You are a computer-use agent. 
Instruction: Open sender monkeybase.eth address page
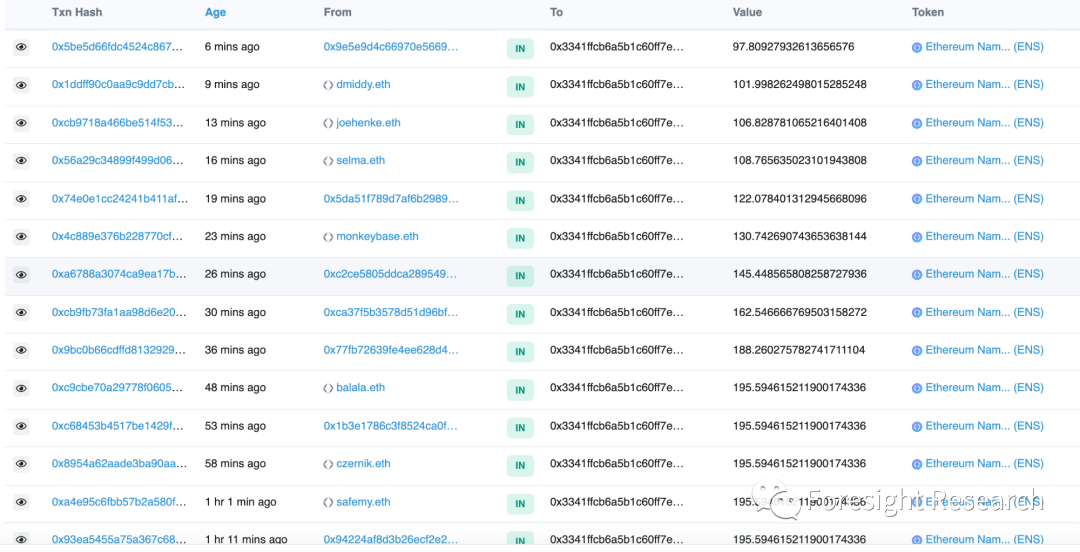coord(377,236)
